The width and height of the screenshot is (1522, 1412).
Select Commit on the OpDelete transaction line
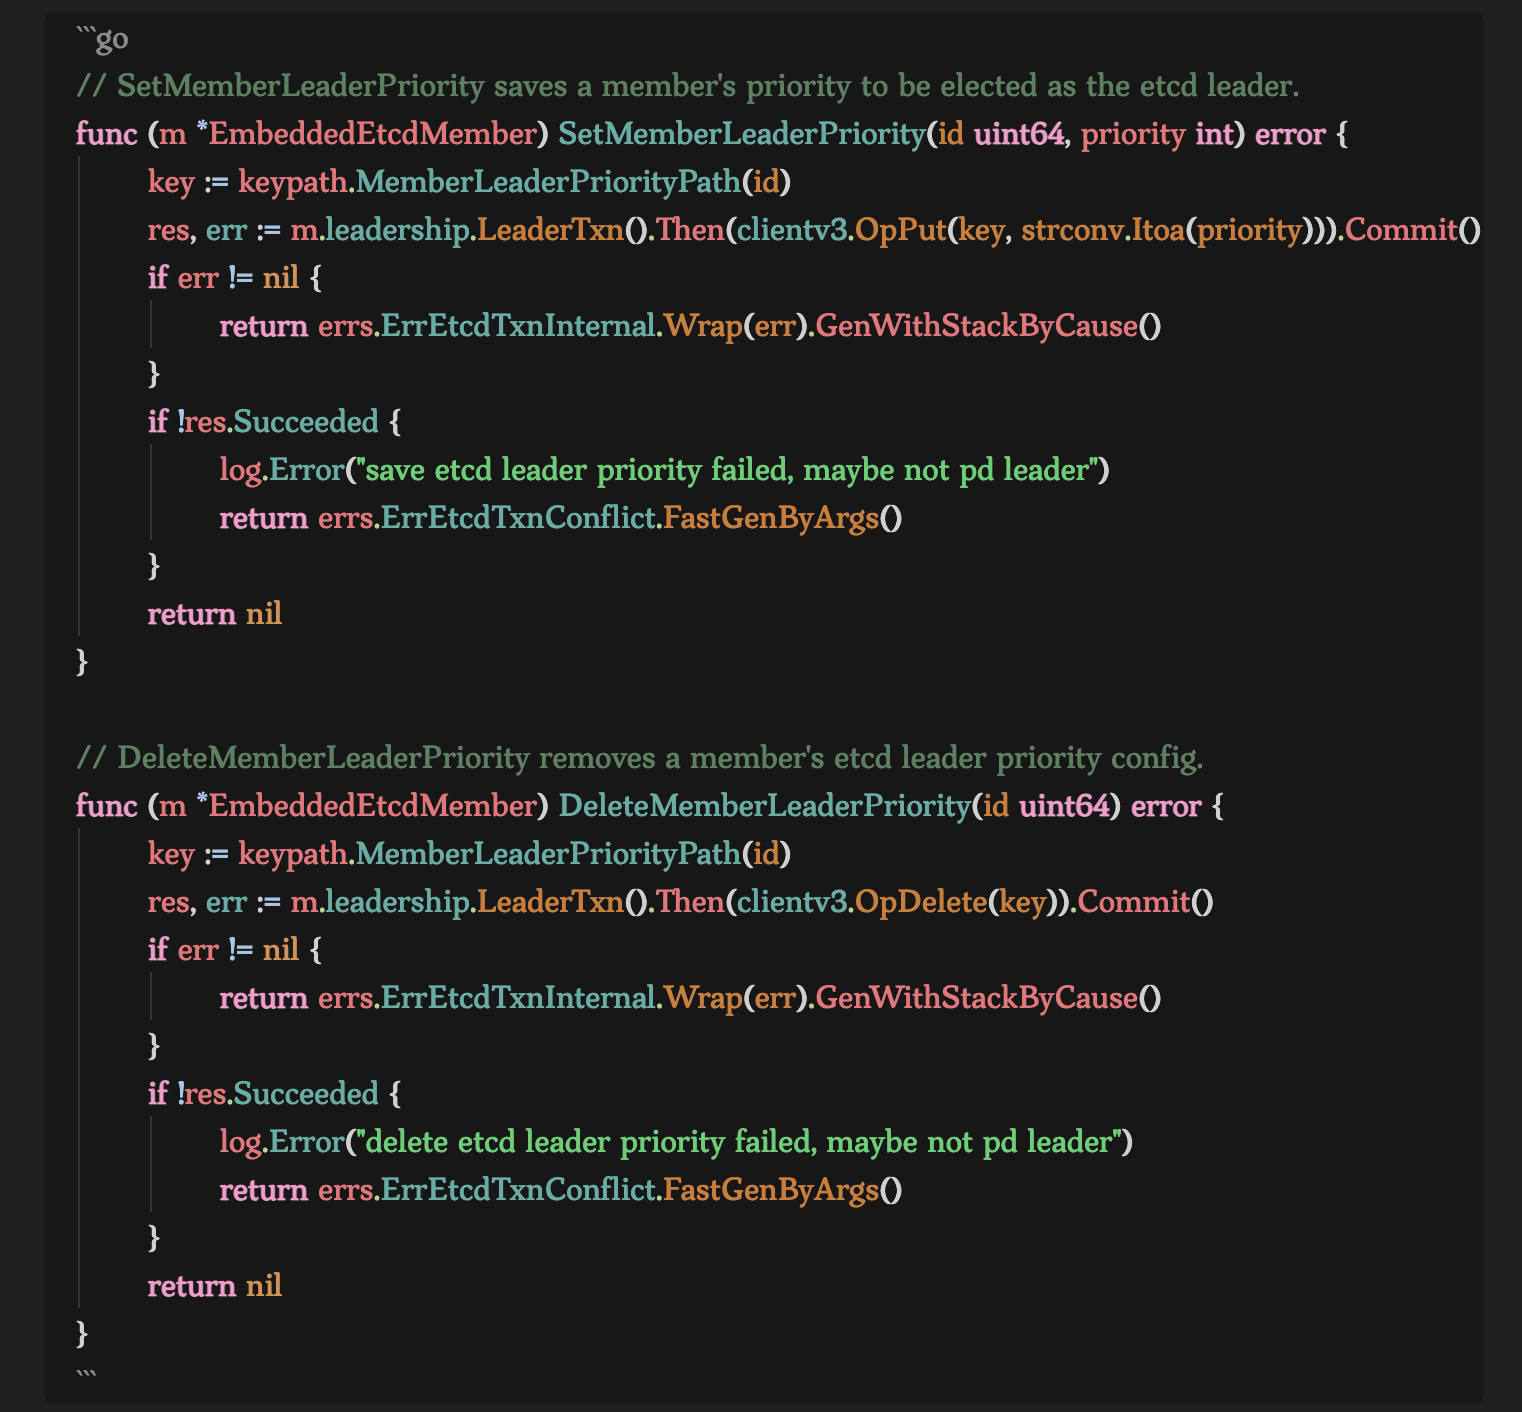click(1134, 902)
